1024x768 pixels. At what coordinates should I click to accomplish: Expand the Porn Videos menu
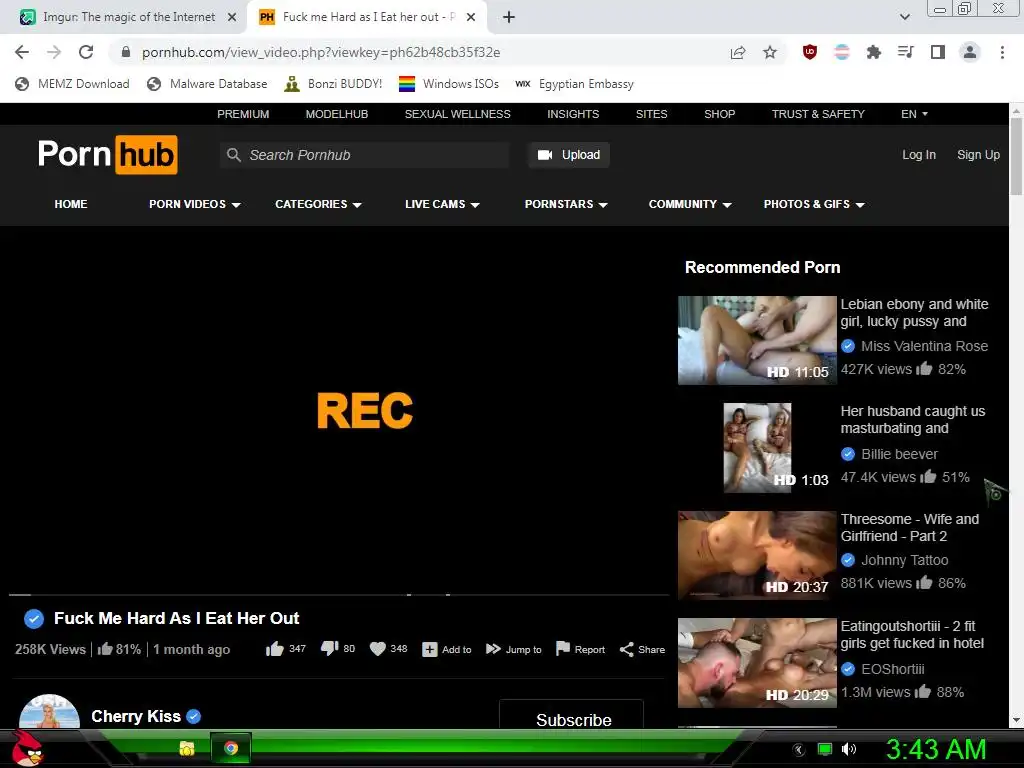click(x=195, y=204)
